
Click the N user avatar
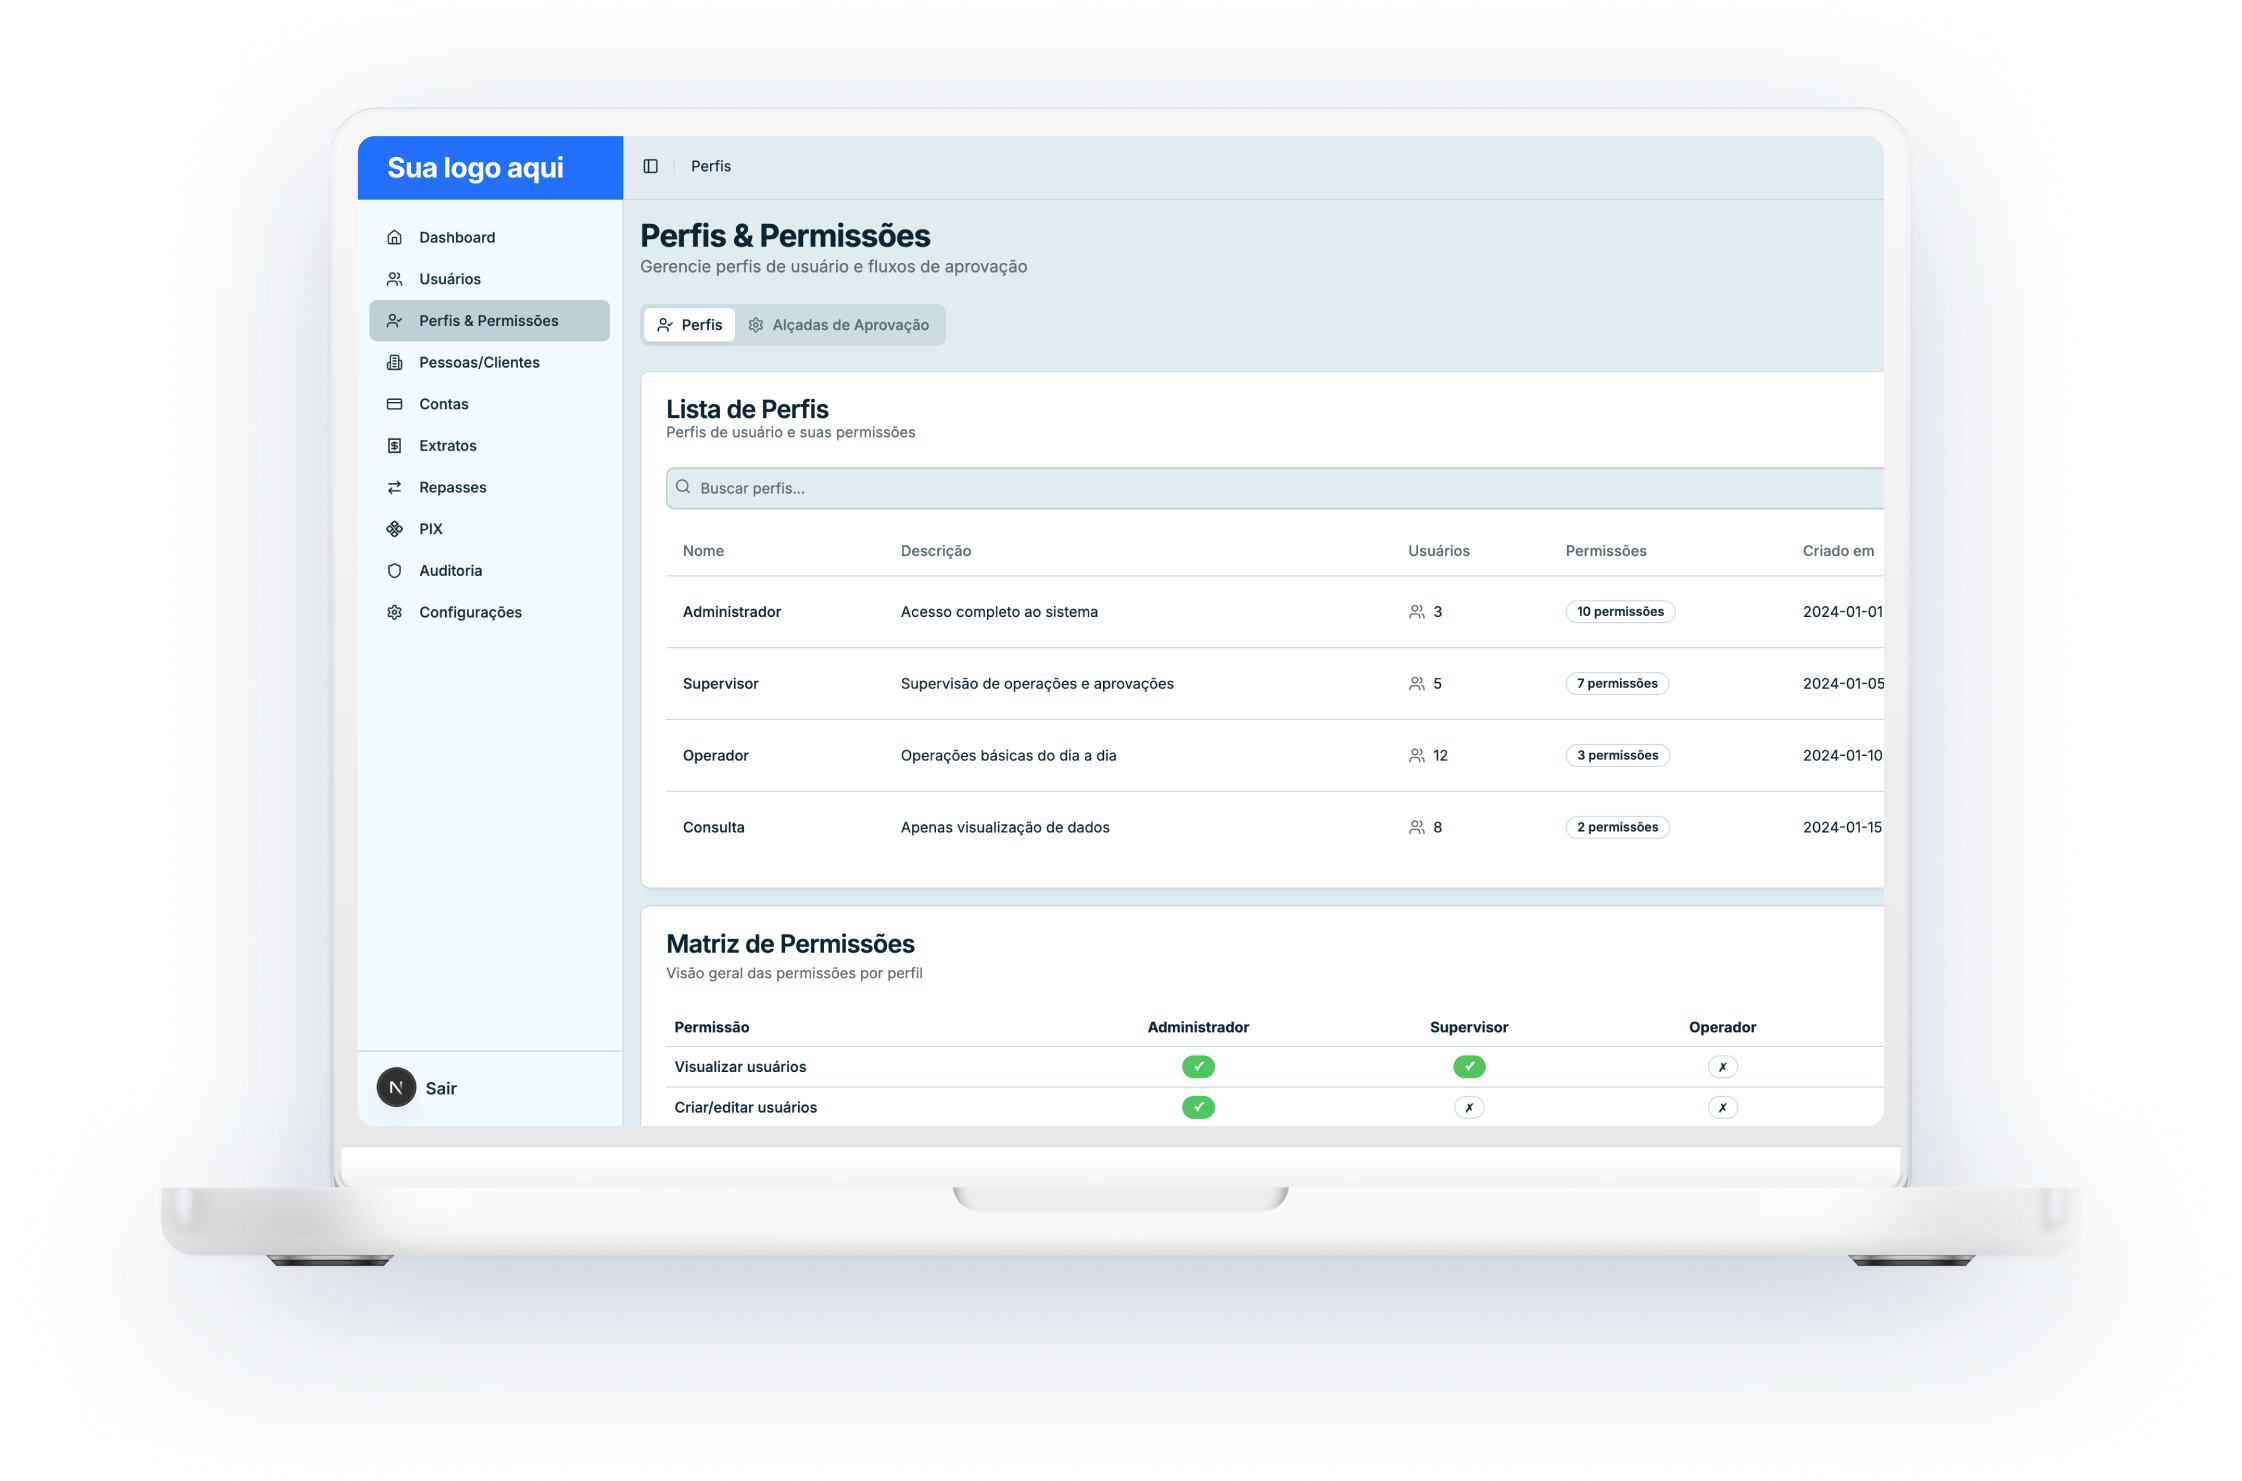click(396, 1087)
